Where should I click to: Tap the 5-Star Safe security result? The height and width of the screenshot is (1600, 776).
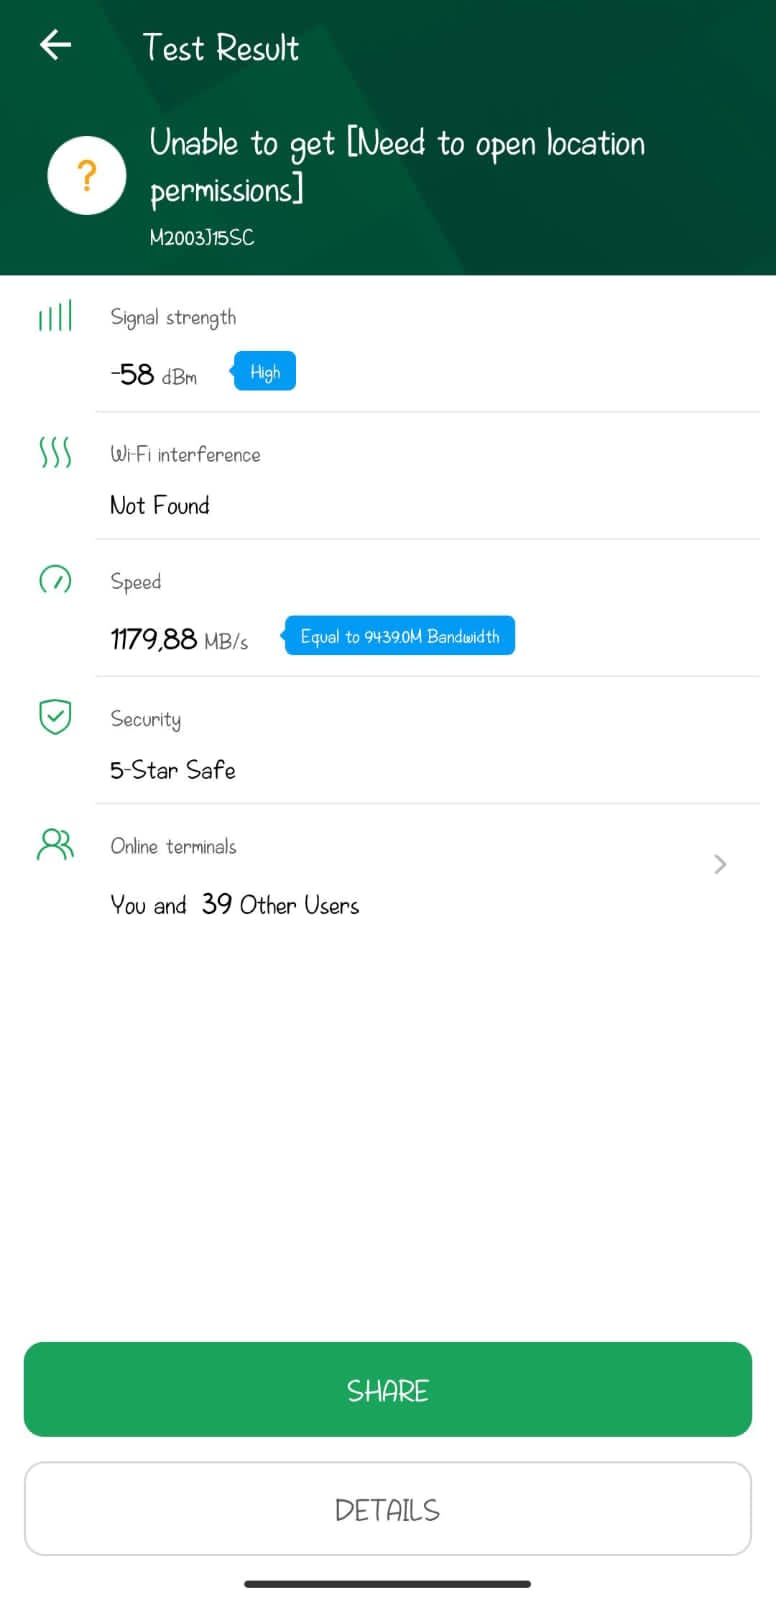coord(173,770)
